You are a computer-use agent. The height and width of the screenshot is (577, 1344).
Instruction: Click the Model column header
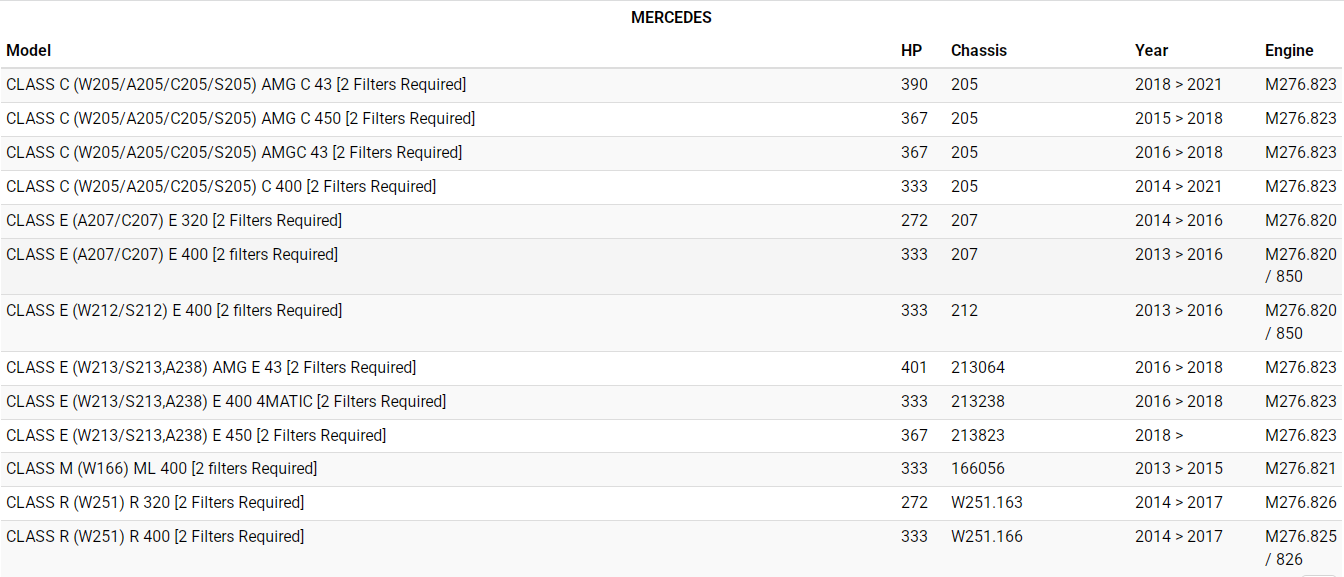pyautogui.click(x=29, y=50)
